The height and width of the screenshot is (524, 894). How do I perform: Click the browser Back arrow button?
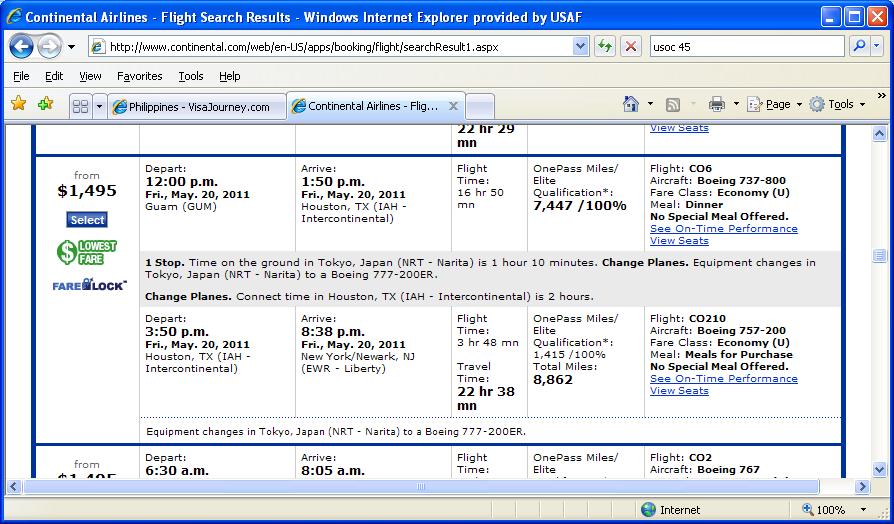tap(21, 47)
